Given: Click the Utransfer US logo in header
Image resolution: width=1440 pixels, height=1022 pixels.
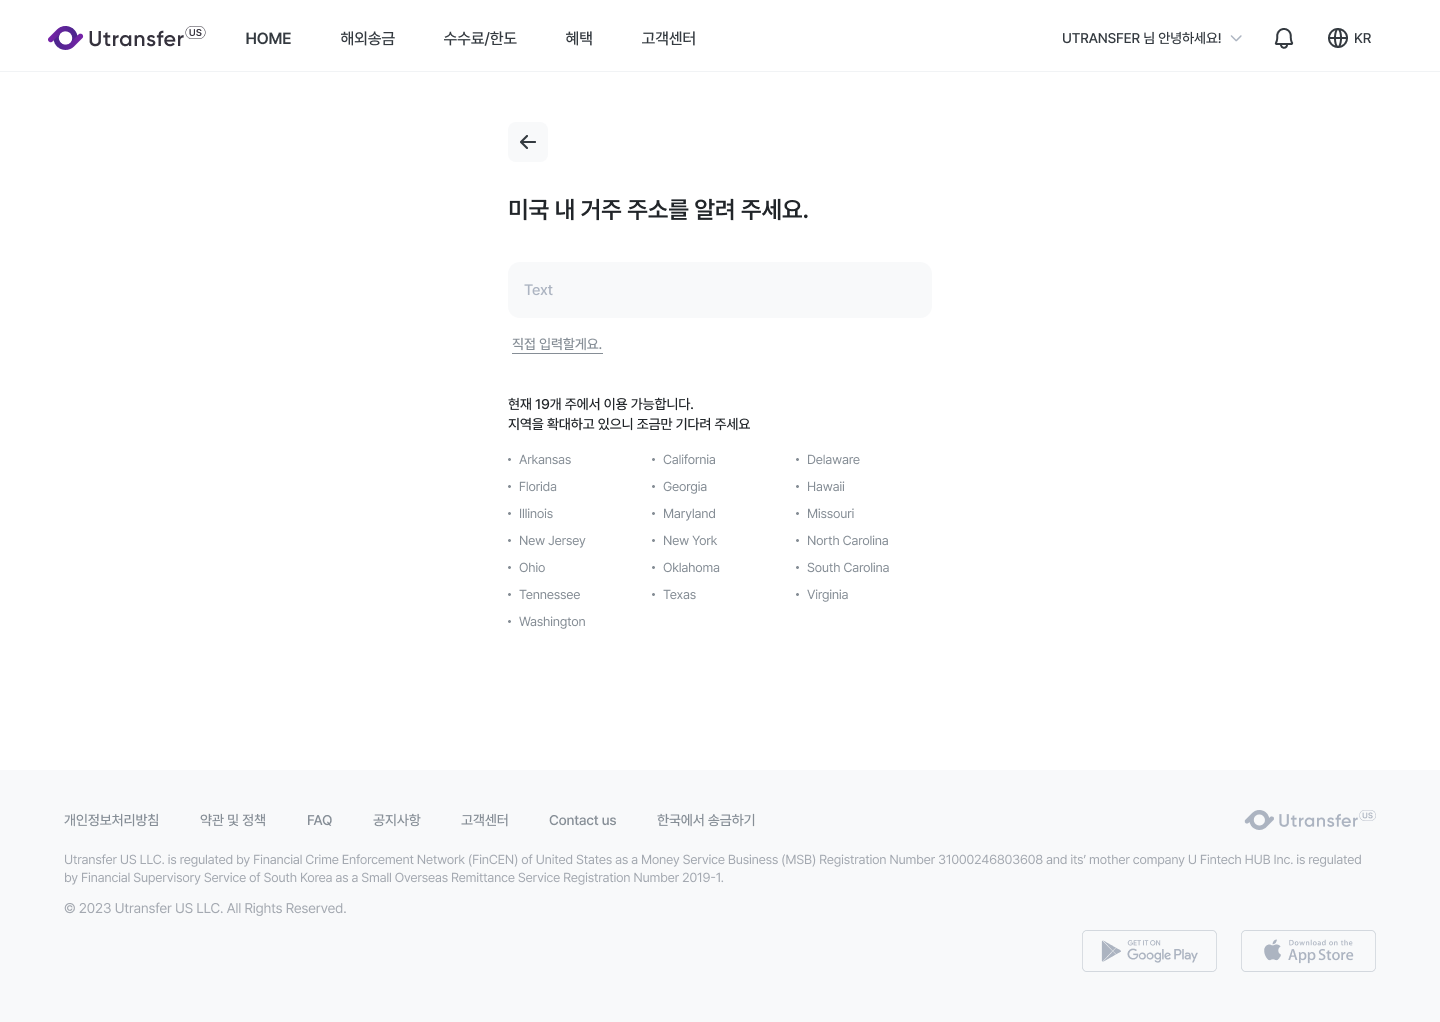Looking at the screenshot, I should tap(127, 38).
